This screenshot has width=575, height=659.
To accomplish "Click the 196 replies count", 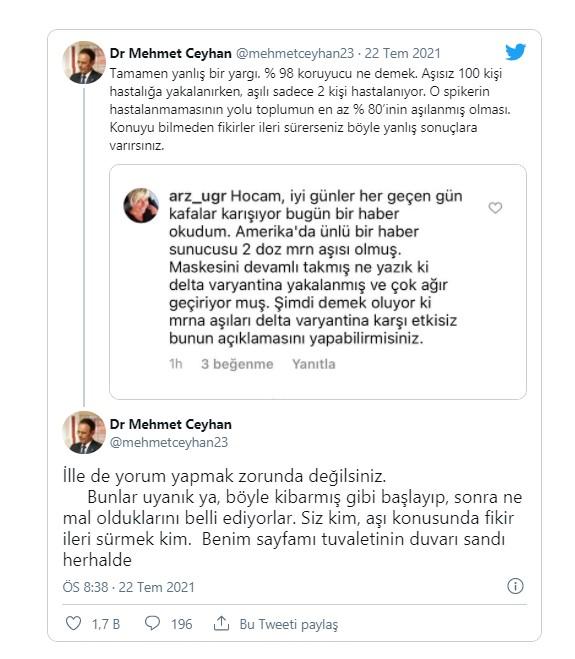I will pyautogui.click(x=181, y=624).
